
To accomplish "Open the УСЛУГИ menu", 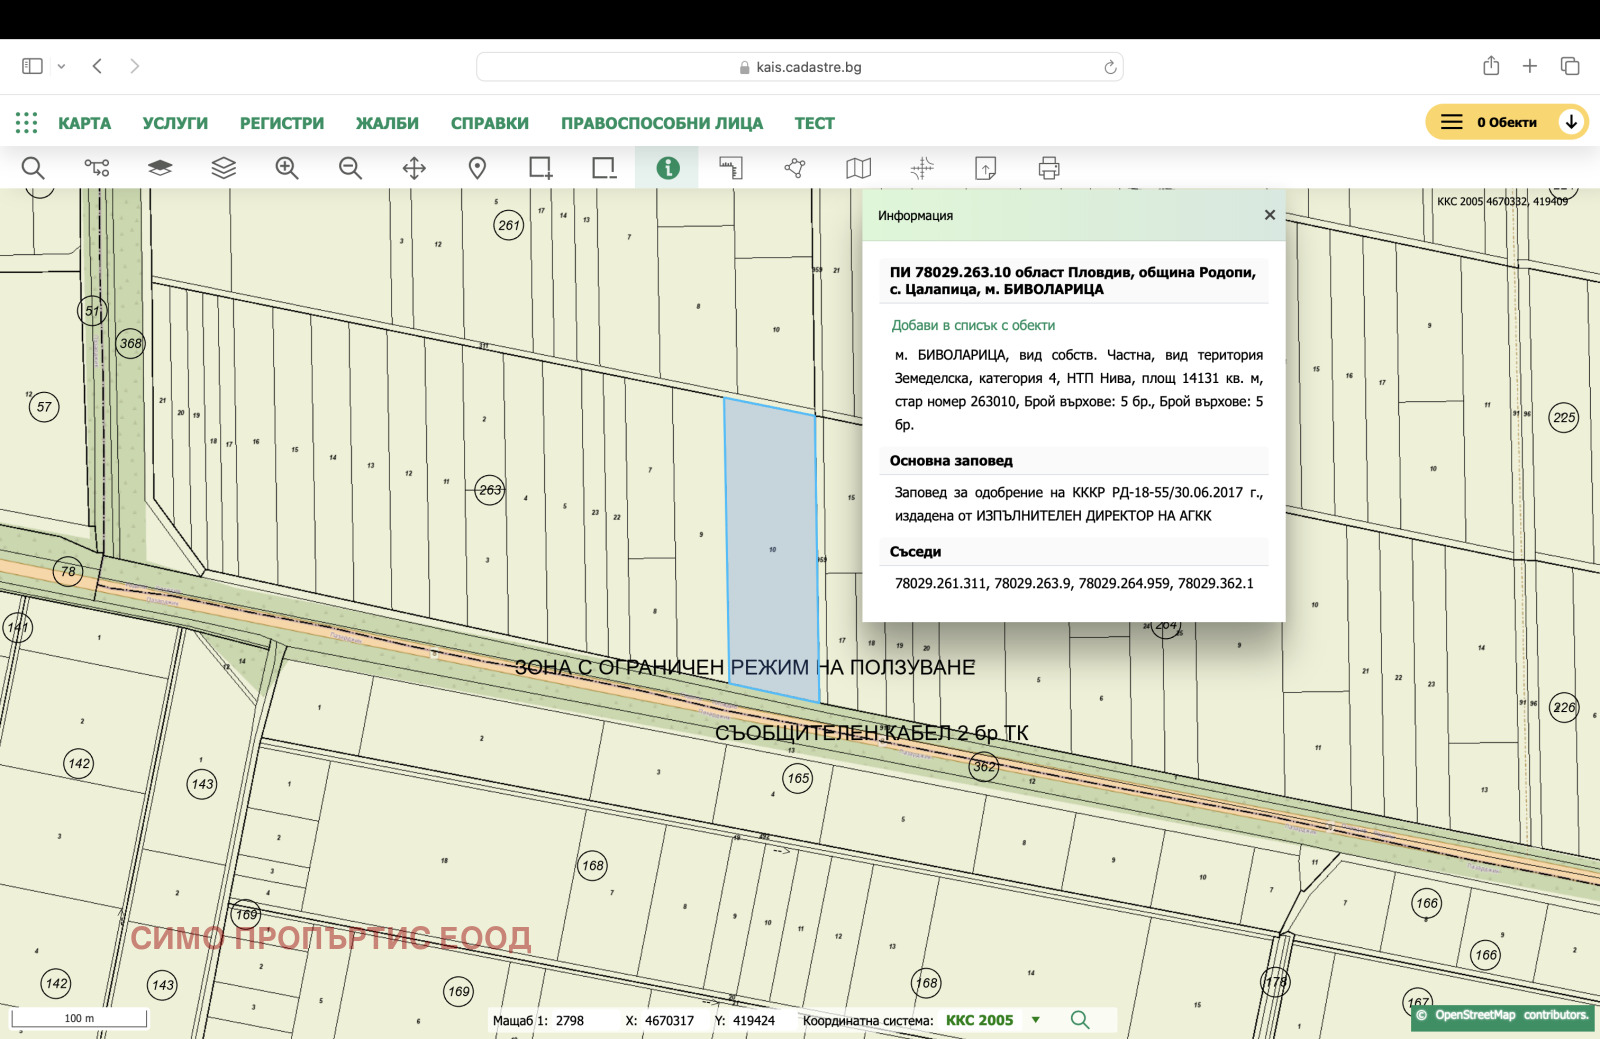I will (175, 123).
